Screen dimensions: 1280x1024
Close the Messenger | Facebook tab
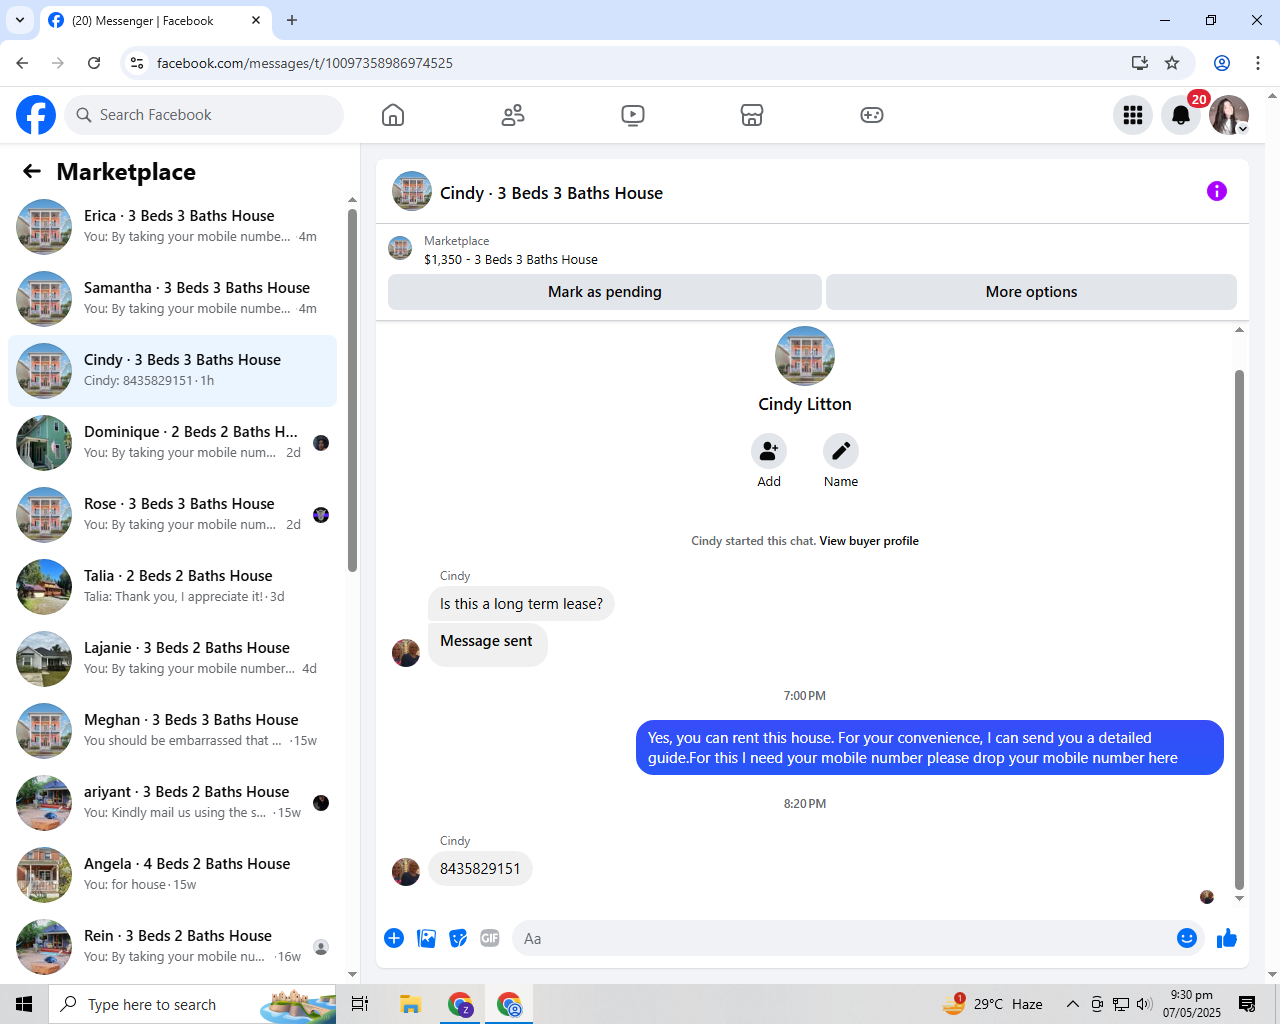(x=256, y=20)
